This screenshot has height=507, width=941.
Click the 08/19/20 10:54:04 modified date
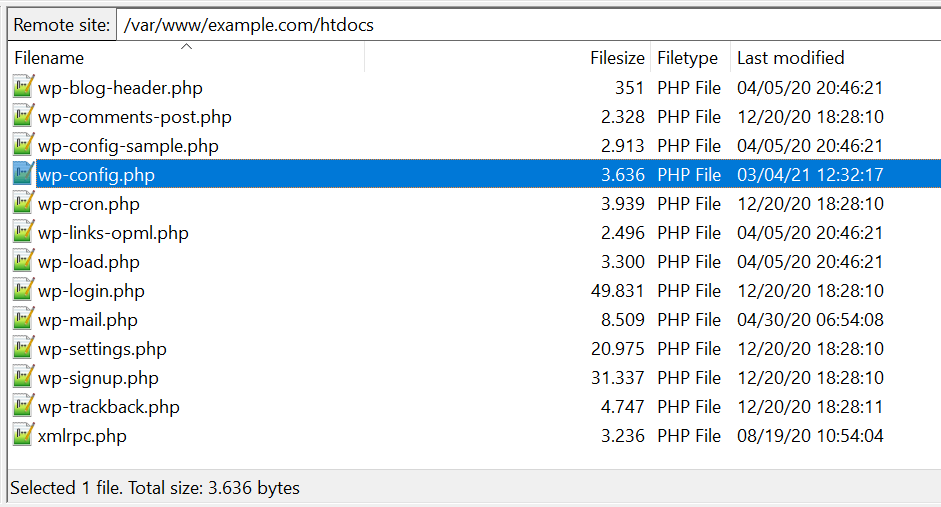pyautogui.click(x=810, y=436)
